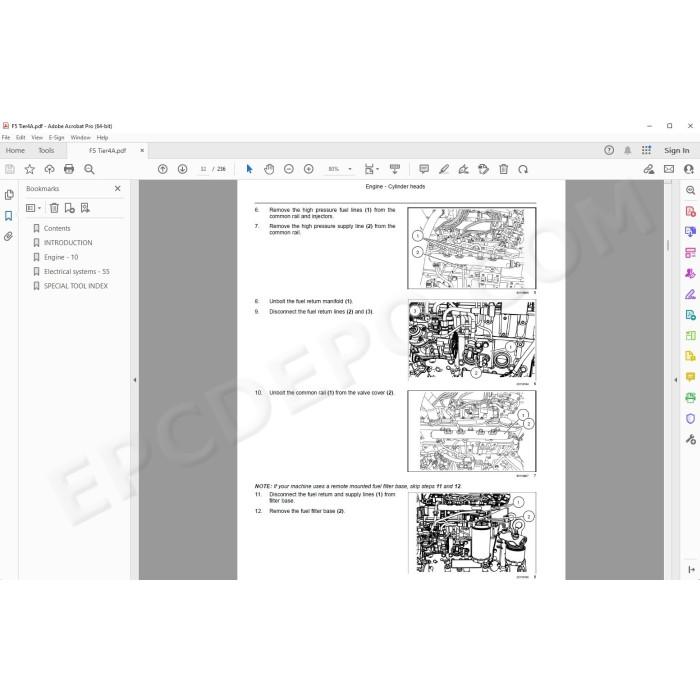The height and width of the screenshot is (700, 700).
Task: Click the scrolling mode toolbar icon
Action: pos(395,169)
